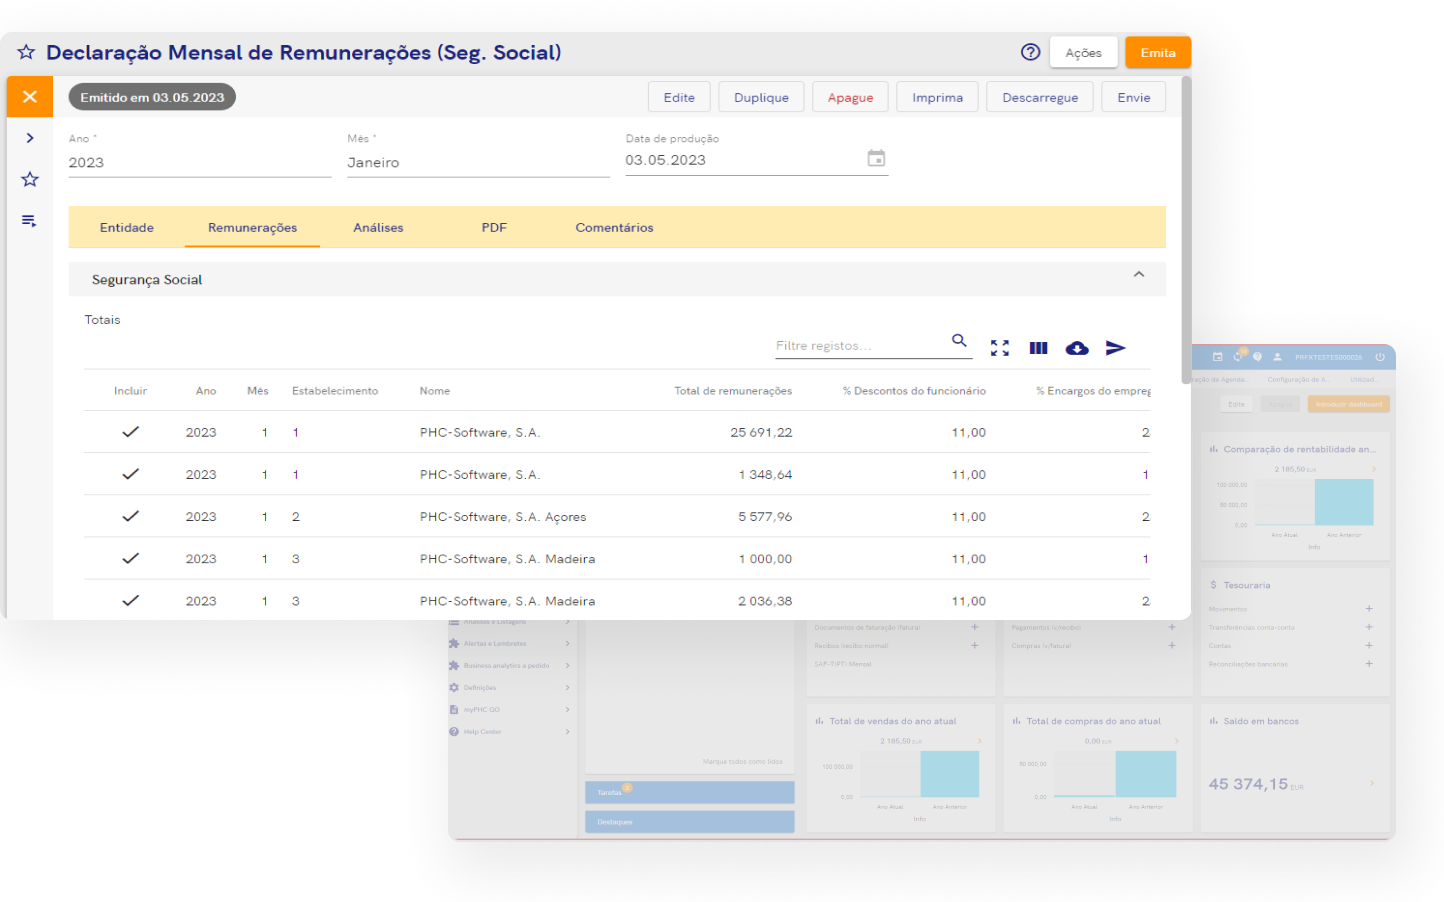This screenshot has width=1444, height=902.
Task: Click the calendar icon for Data de produção
Action: tap(876, 159)
